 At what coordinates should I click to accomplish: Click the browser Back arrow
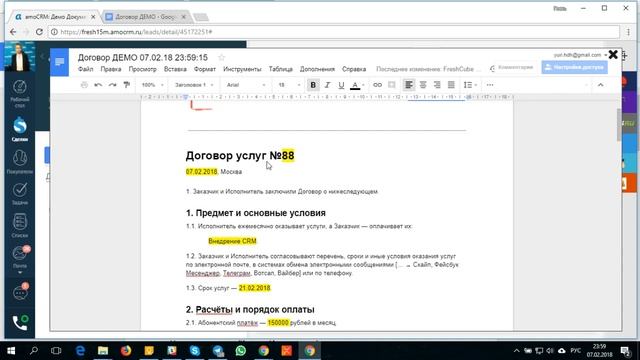point(13,32)
